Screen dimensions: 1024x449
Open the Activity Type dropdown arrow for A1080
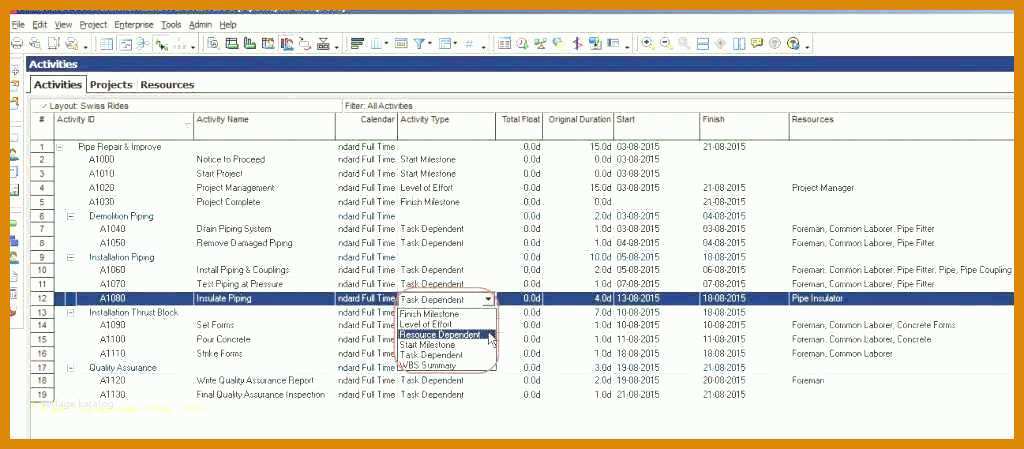pos(488,299)
